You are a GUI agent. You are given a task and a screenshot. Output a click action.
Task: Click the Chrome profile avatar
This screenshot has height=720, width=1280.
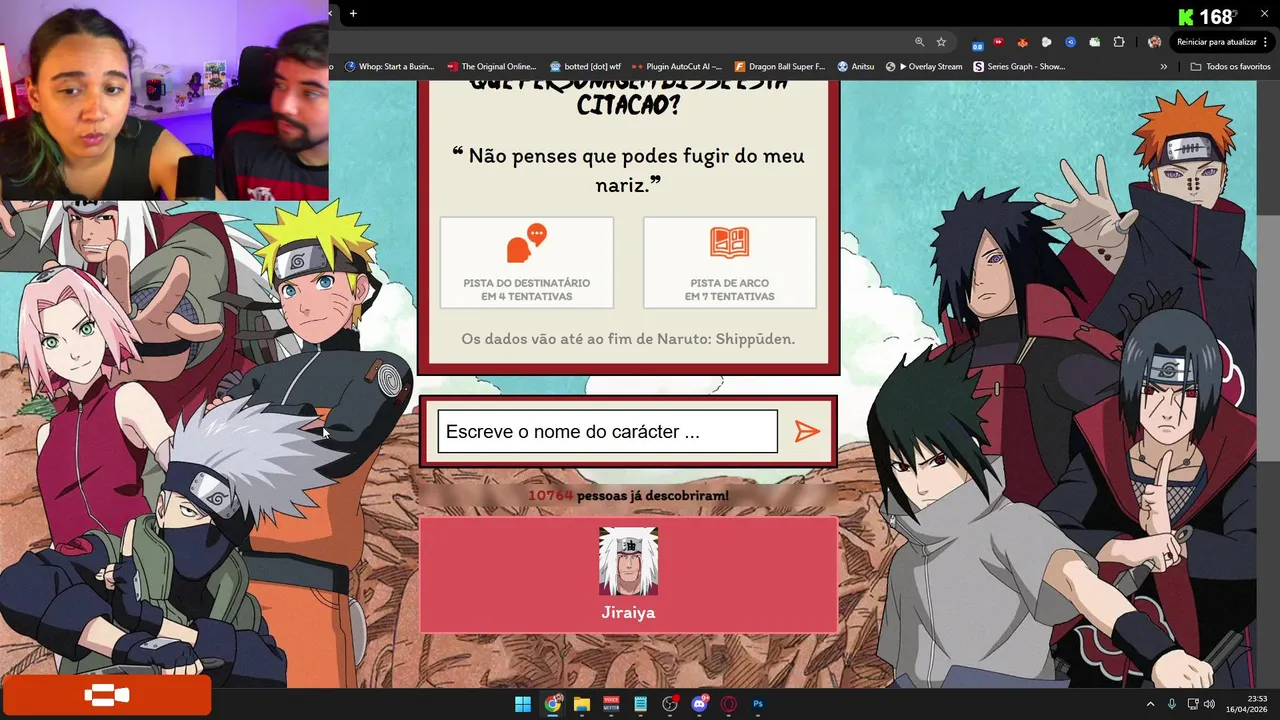pos(1154,42)
